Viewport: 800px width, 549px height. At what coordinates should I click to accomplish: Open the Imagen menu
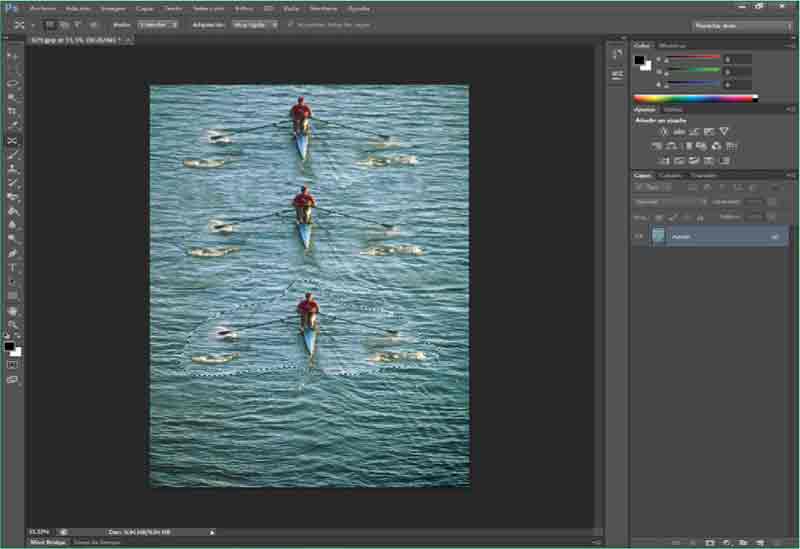click(112, 7)
